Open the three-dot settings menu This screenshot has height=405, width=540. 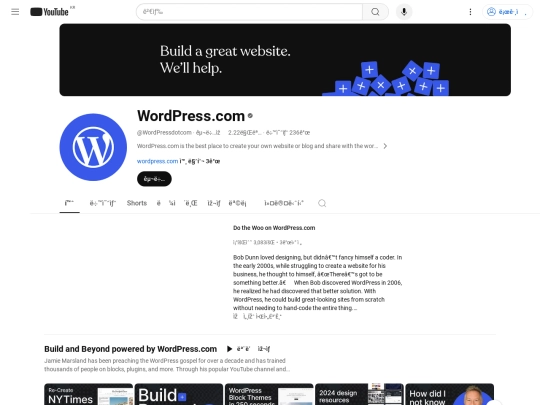click(x=470, y=12)
